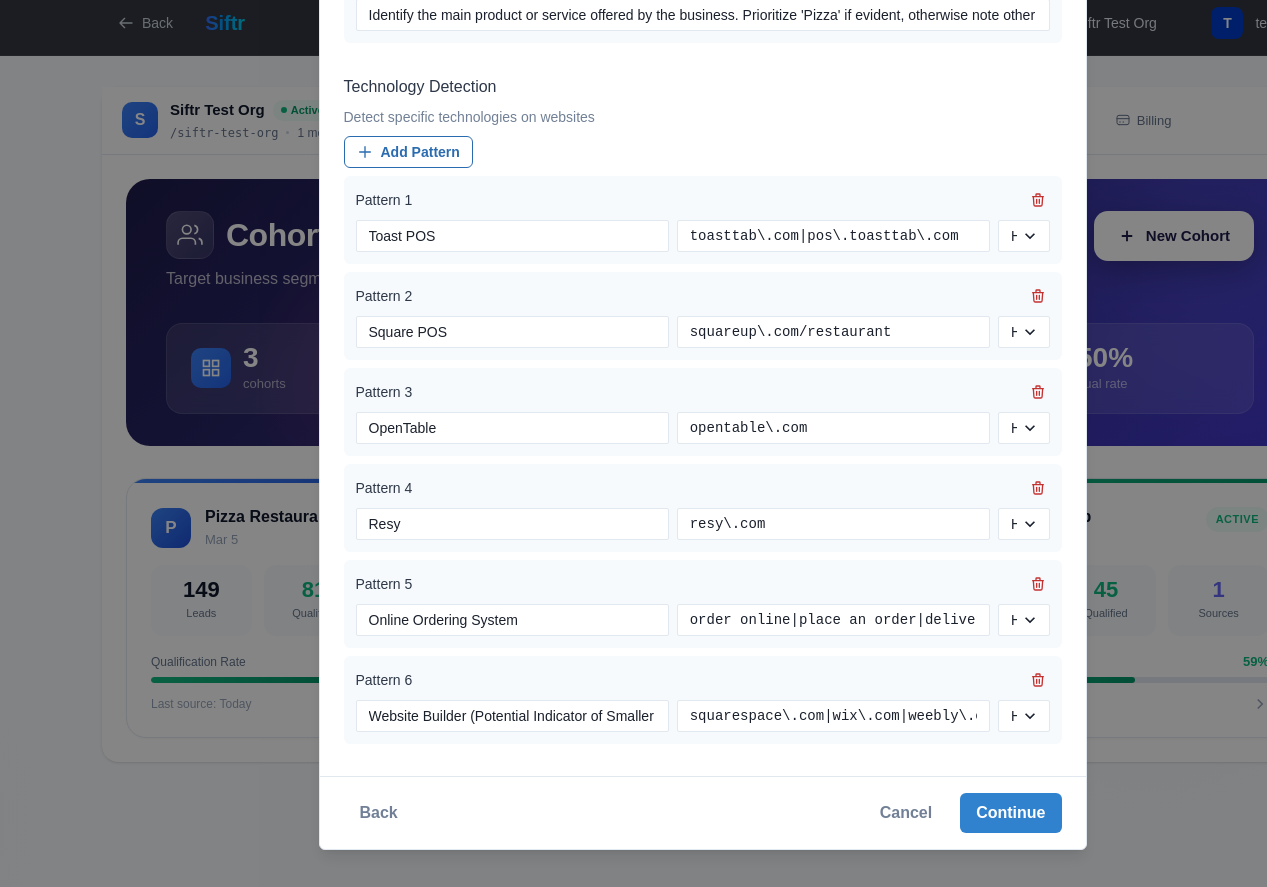The image size is (1267, 887).
Task: Open the Billing tab in background page
Action: point(1143,120)
